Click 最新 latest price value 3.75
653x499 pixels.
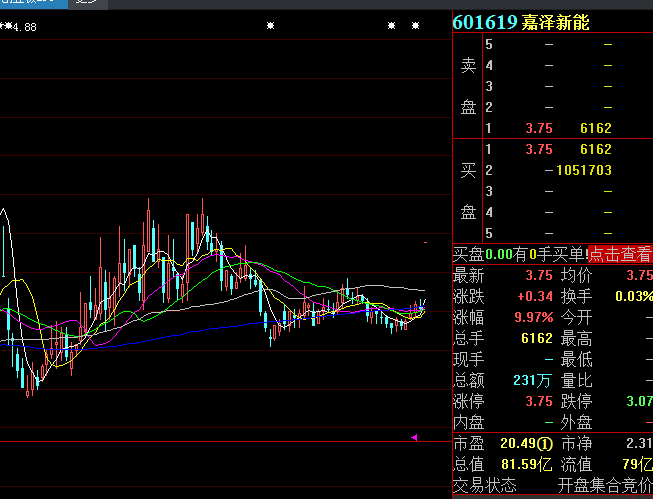tap(539, 275)
